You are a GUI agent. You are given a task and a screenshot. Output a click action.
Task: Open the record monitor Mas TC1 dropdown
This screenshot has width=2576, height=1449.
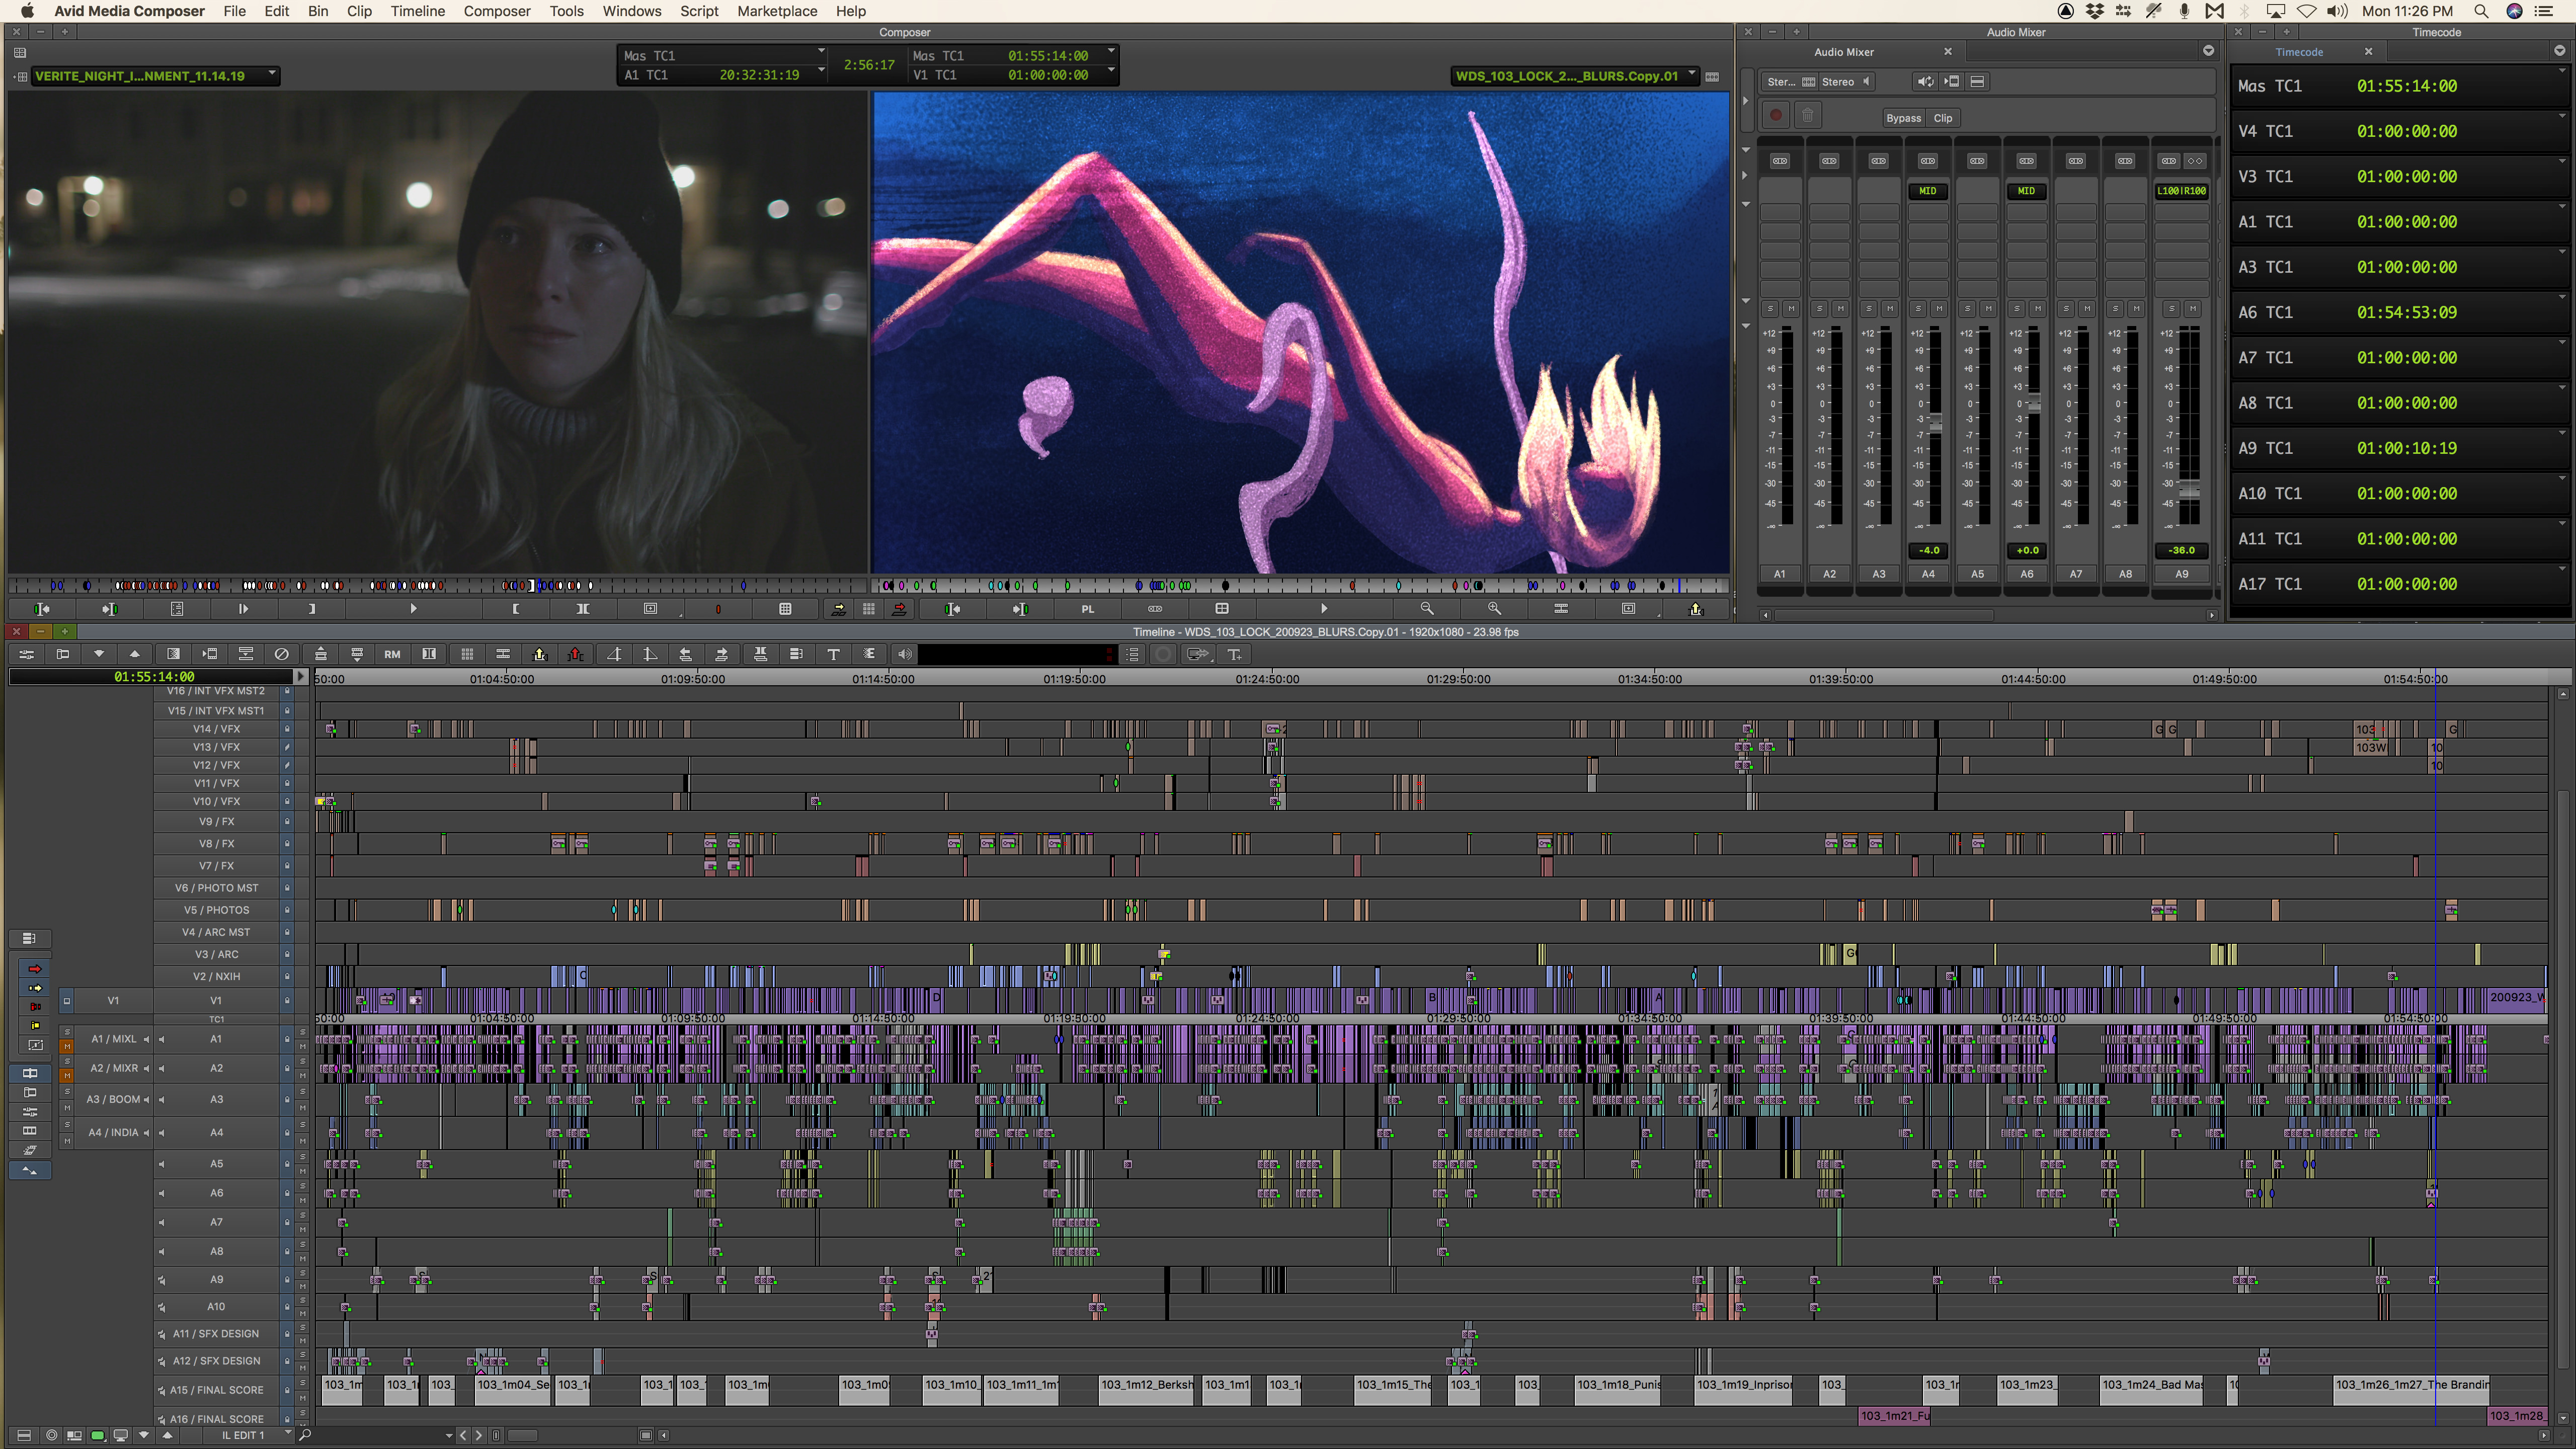1110,50
